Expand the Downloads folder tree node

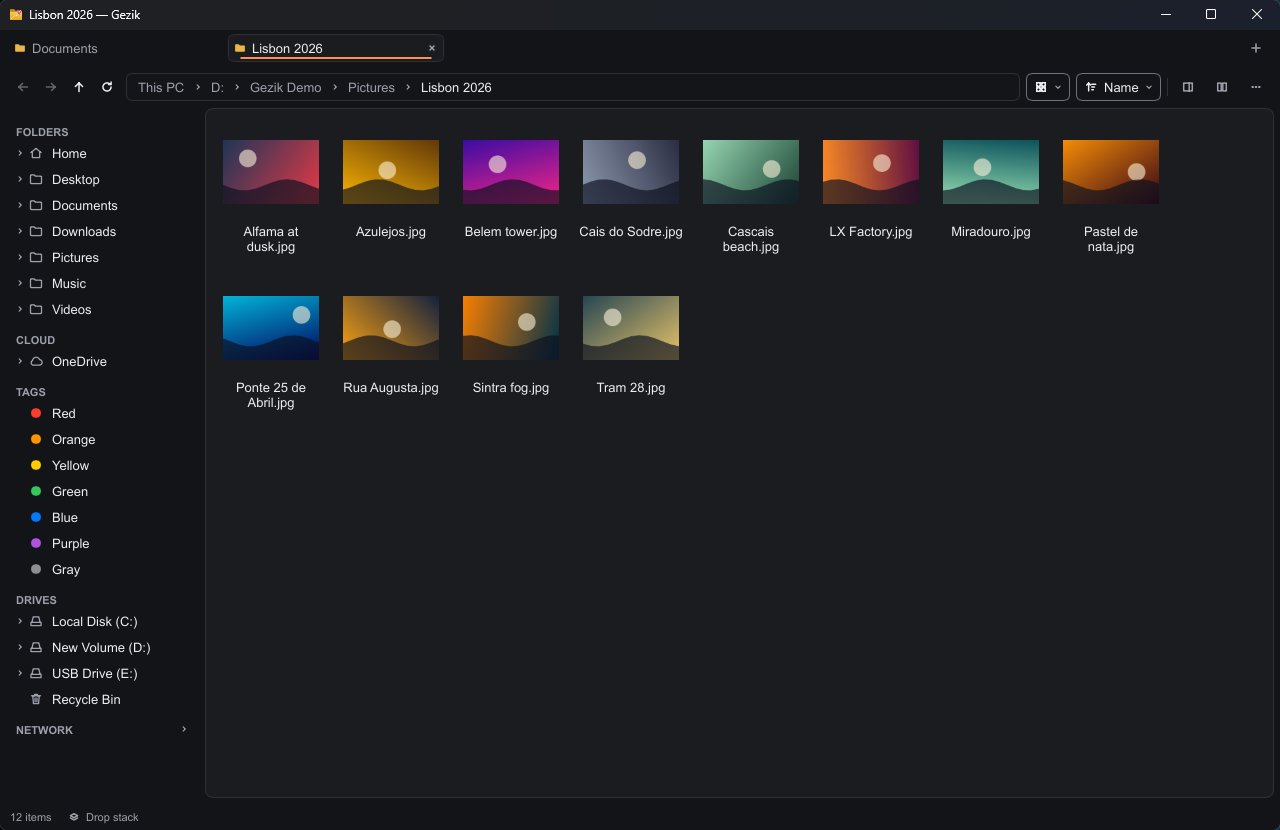point(20,231)
